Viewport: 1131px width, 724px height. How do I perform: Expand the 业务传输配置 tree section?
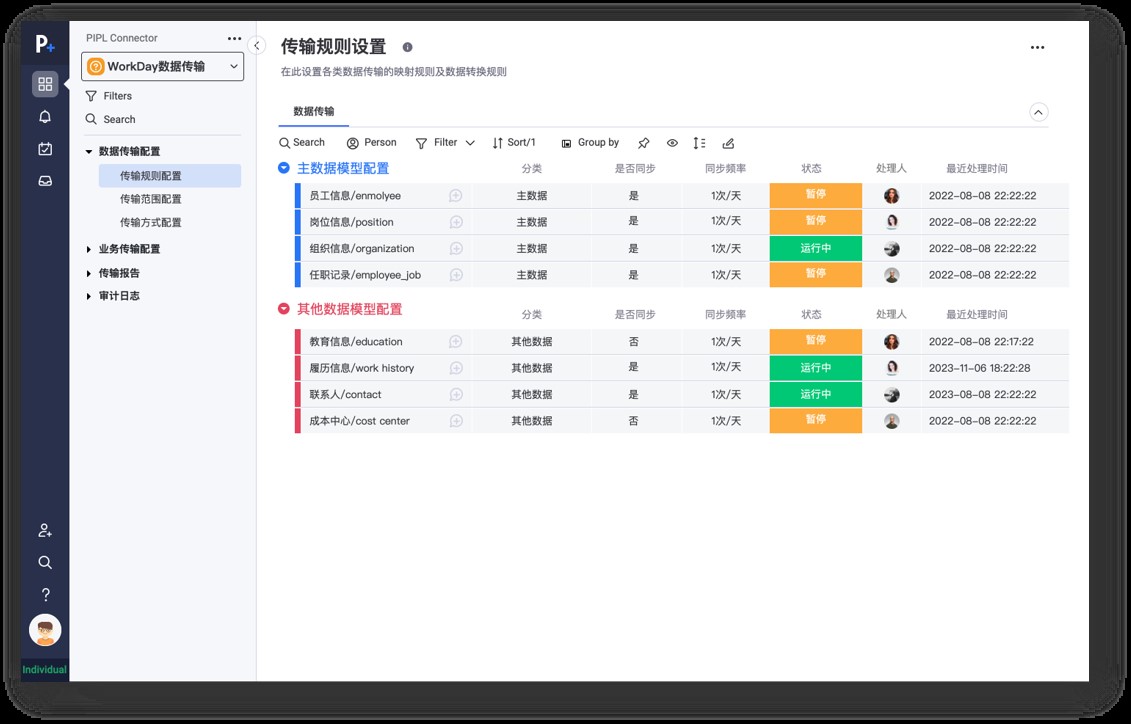coord(89,249)
